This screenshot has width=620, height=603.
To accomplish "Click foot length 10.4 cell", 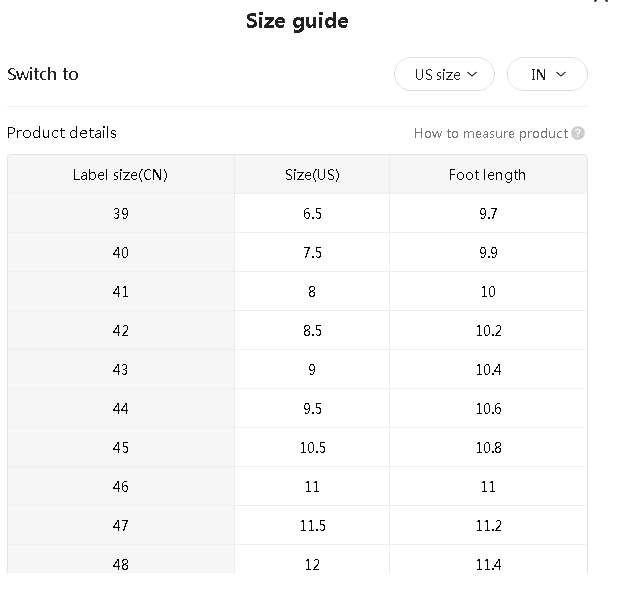I will 488,370.
